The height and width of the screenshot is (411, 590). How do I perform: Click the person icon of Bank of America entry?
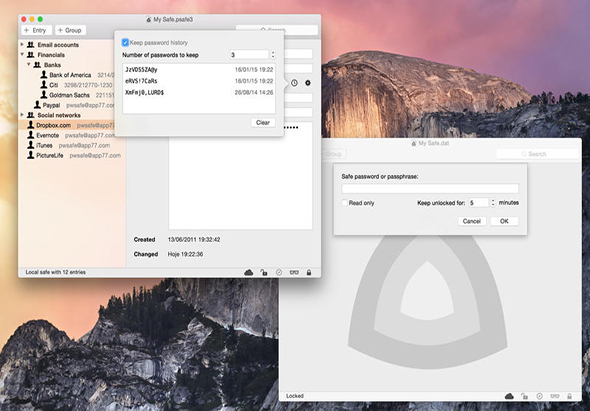[x=44, y=75]
